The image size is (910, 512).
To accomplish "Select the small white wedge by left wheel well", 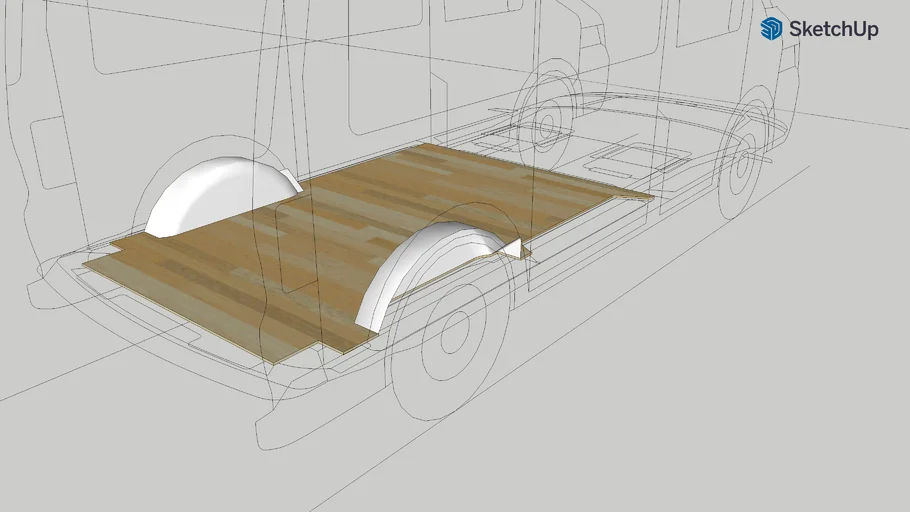I will click(291, 181).
